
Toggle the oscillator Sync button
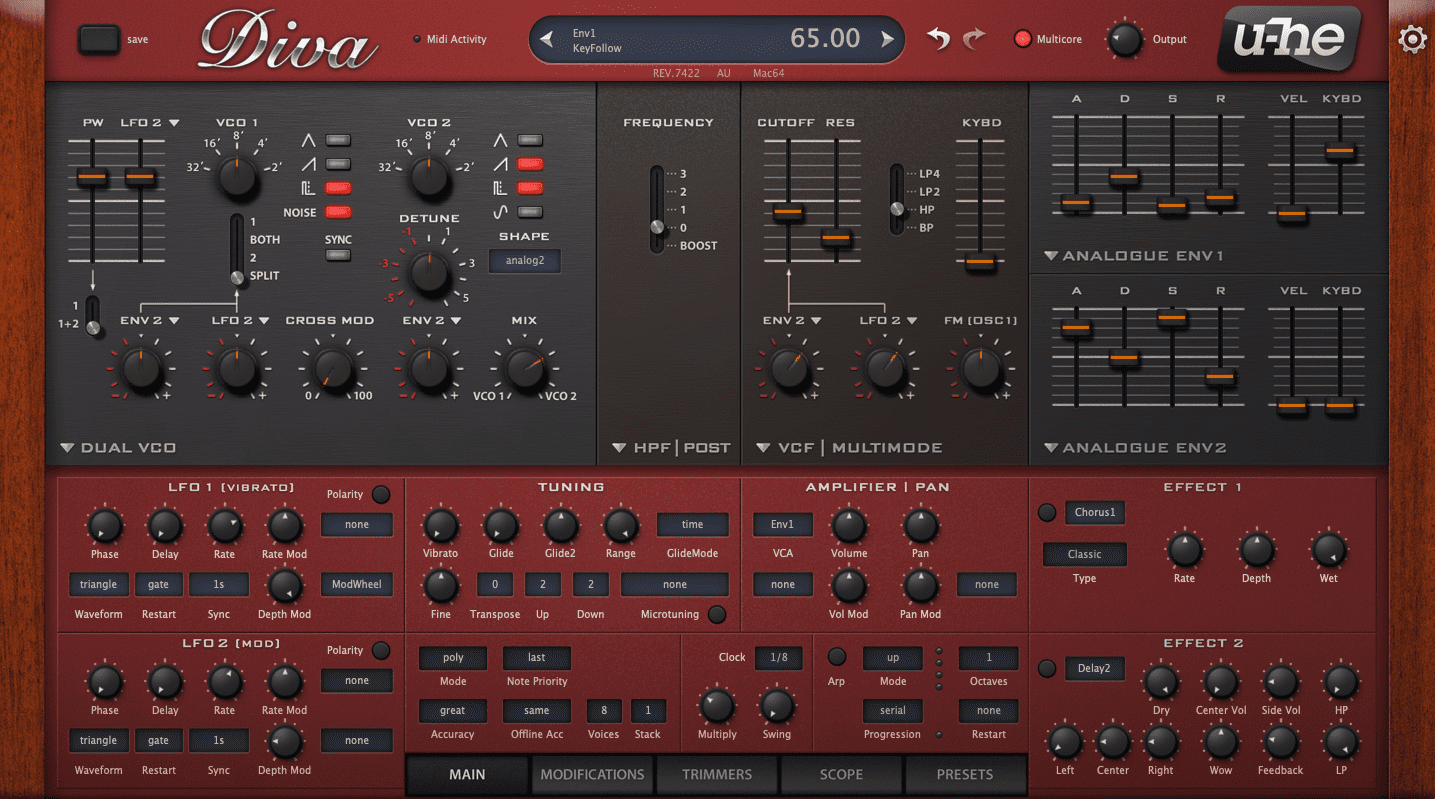point(339,255)
